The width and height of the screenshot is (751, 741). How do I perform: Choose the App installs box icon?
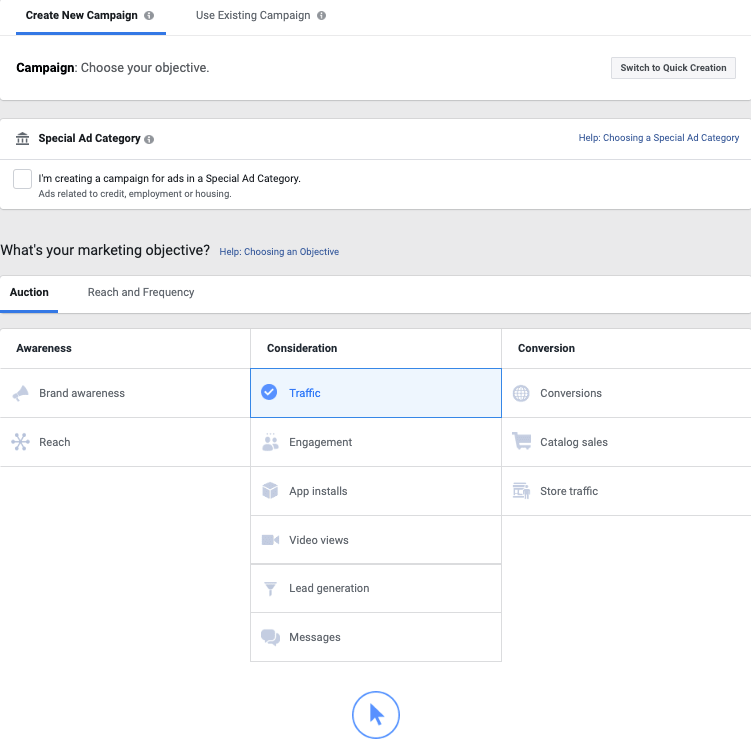270,491
